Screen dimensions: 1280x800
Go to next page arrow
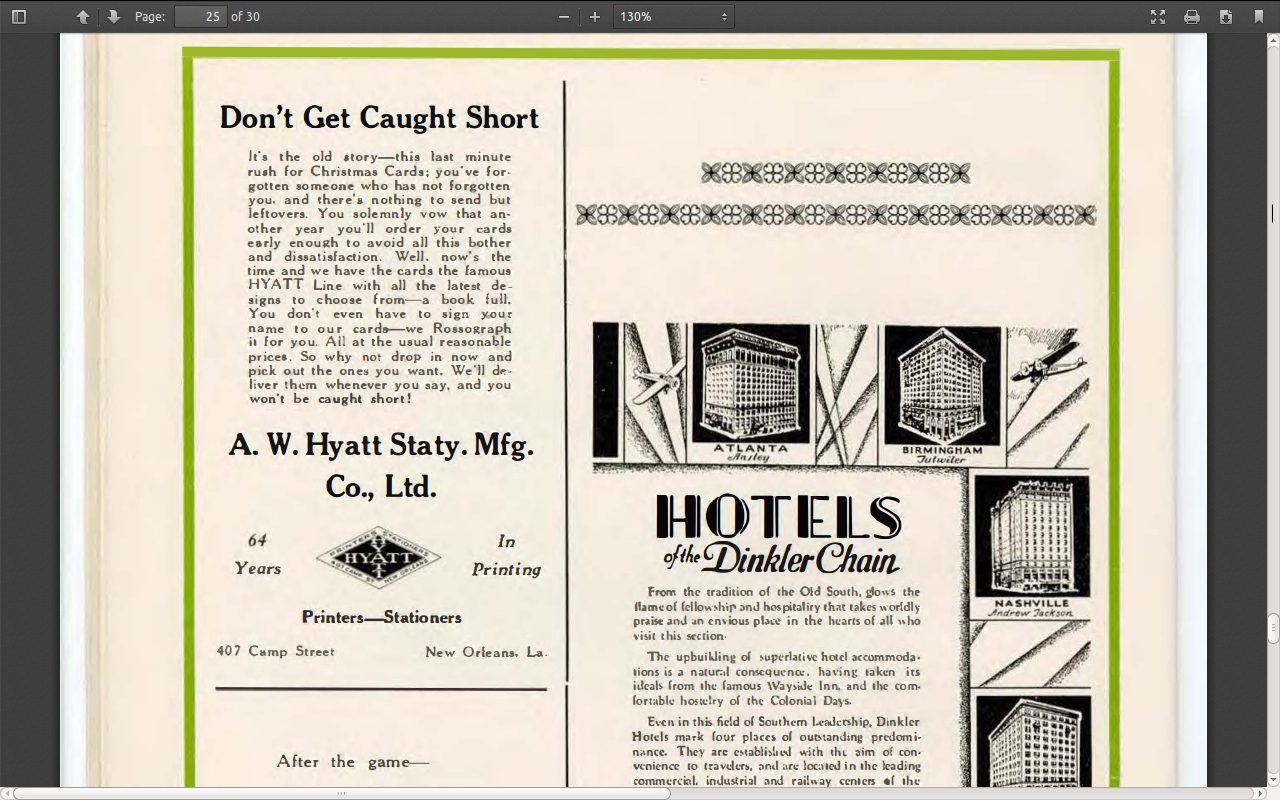click(x=113, y=16)
